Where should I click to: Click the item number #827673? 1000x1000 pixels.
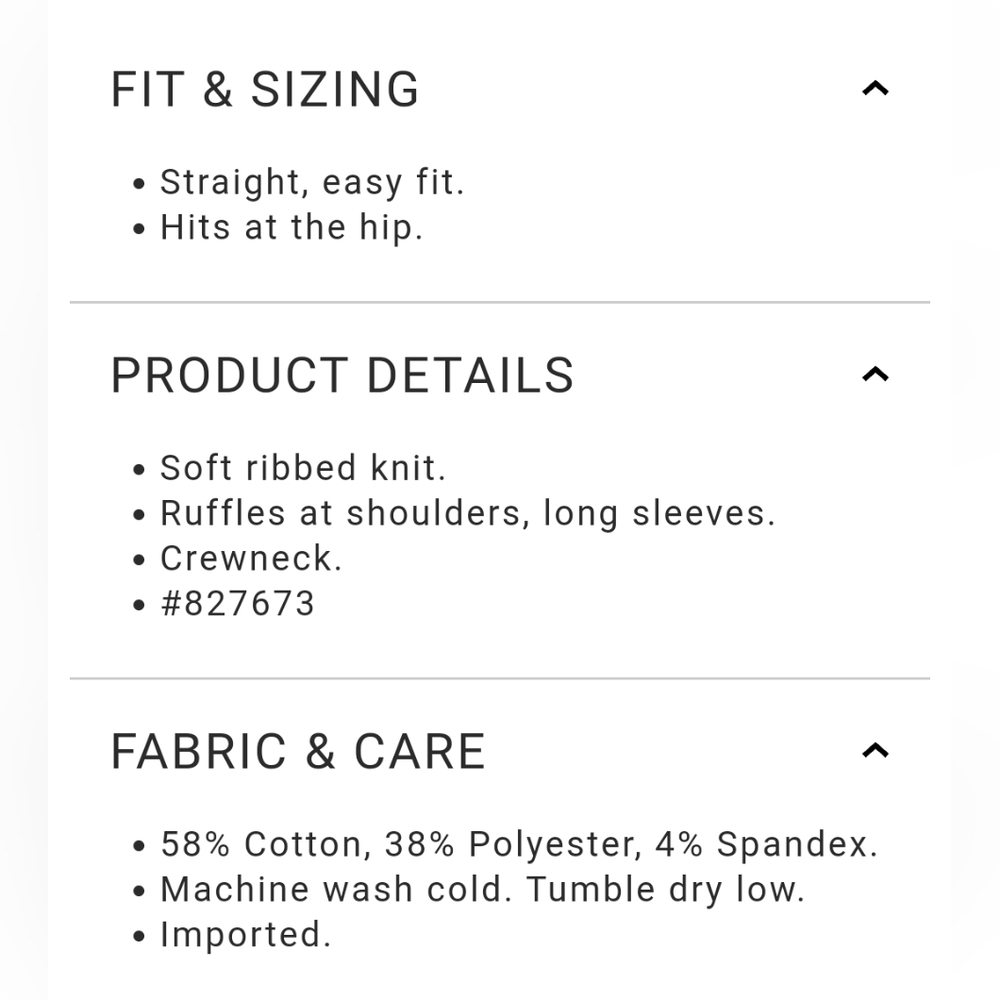point(238,604)
